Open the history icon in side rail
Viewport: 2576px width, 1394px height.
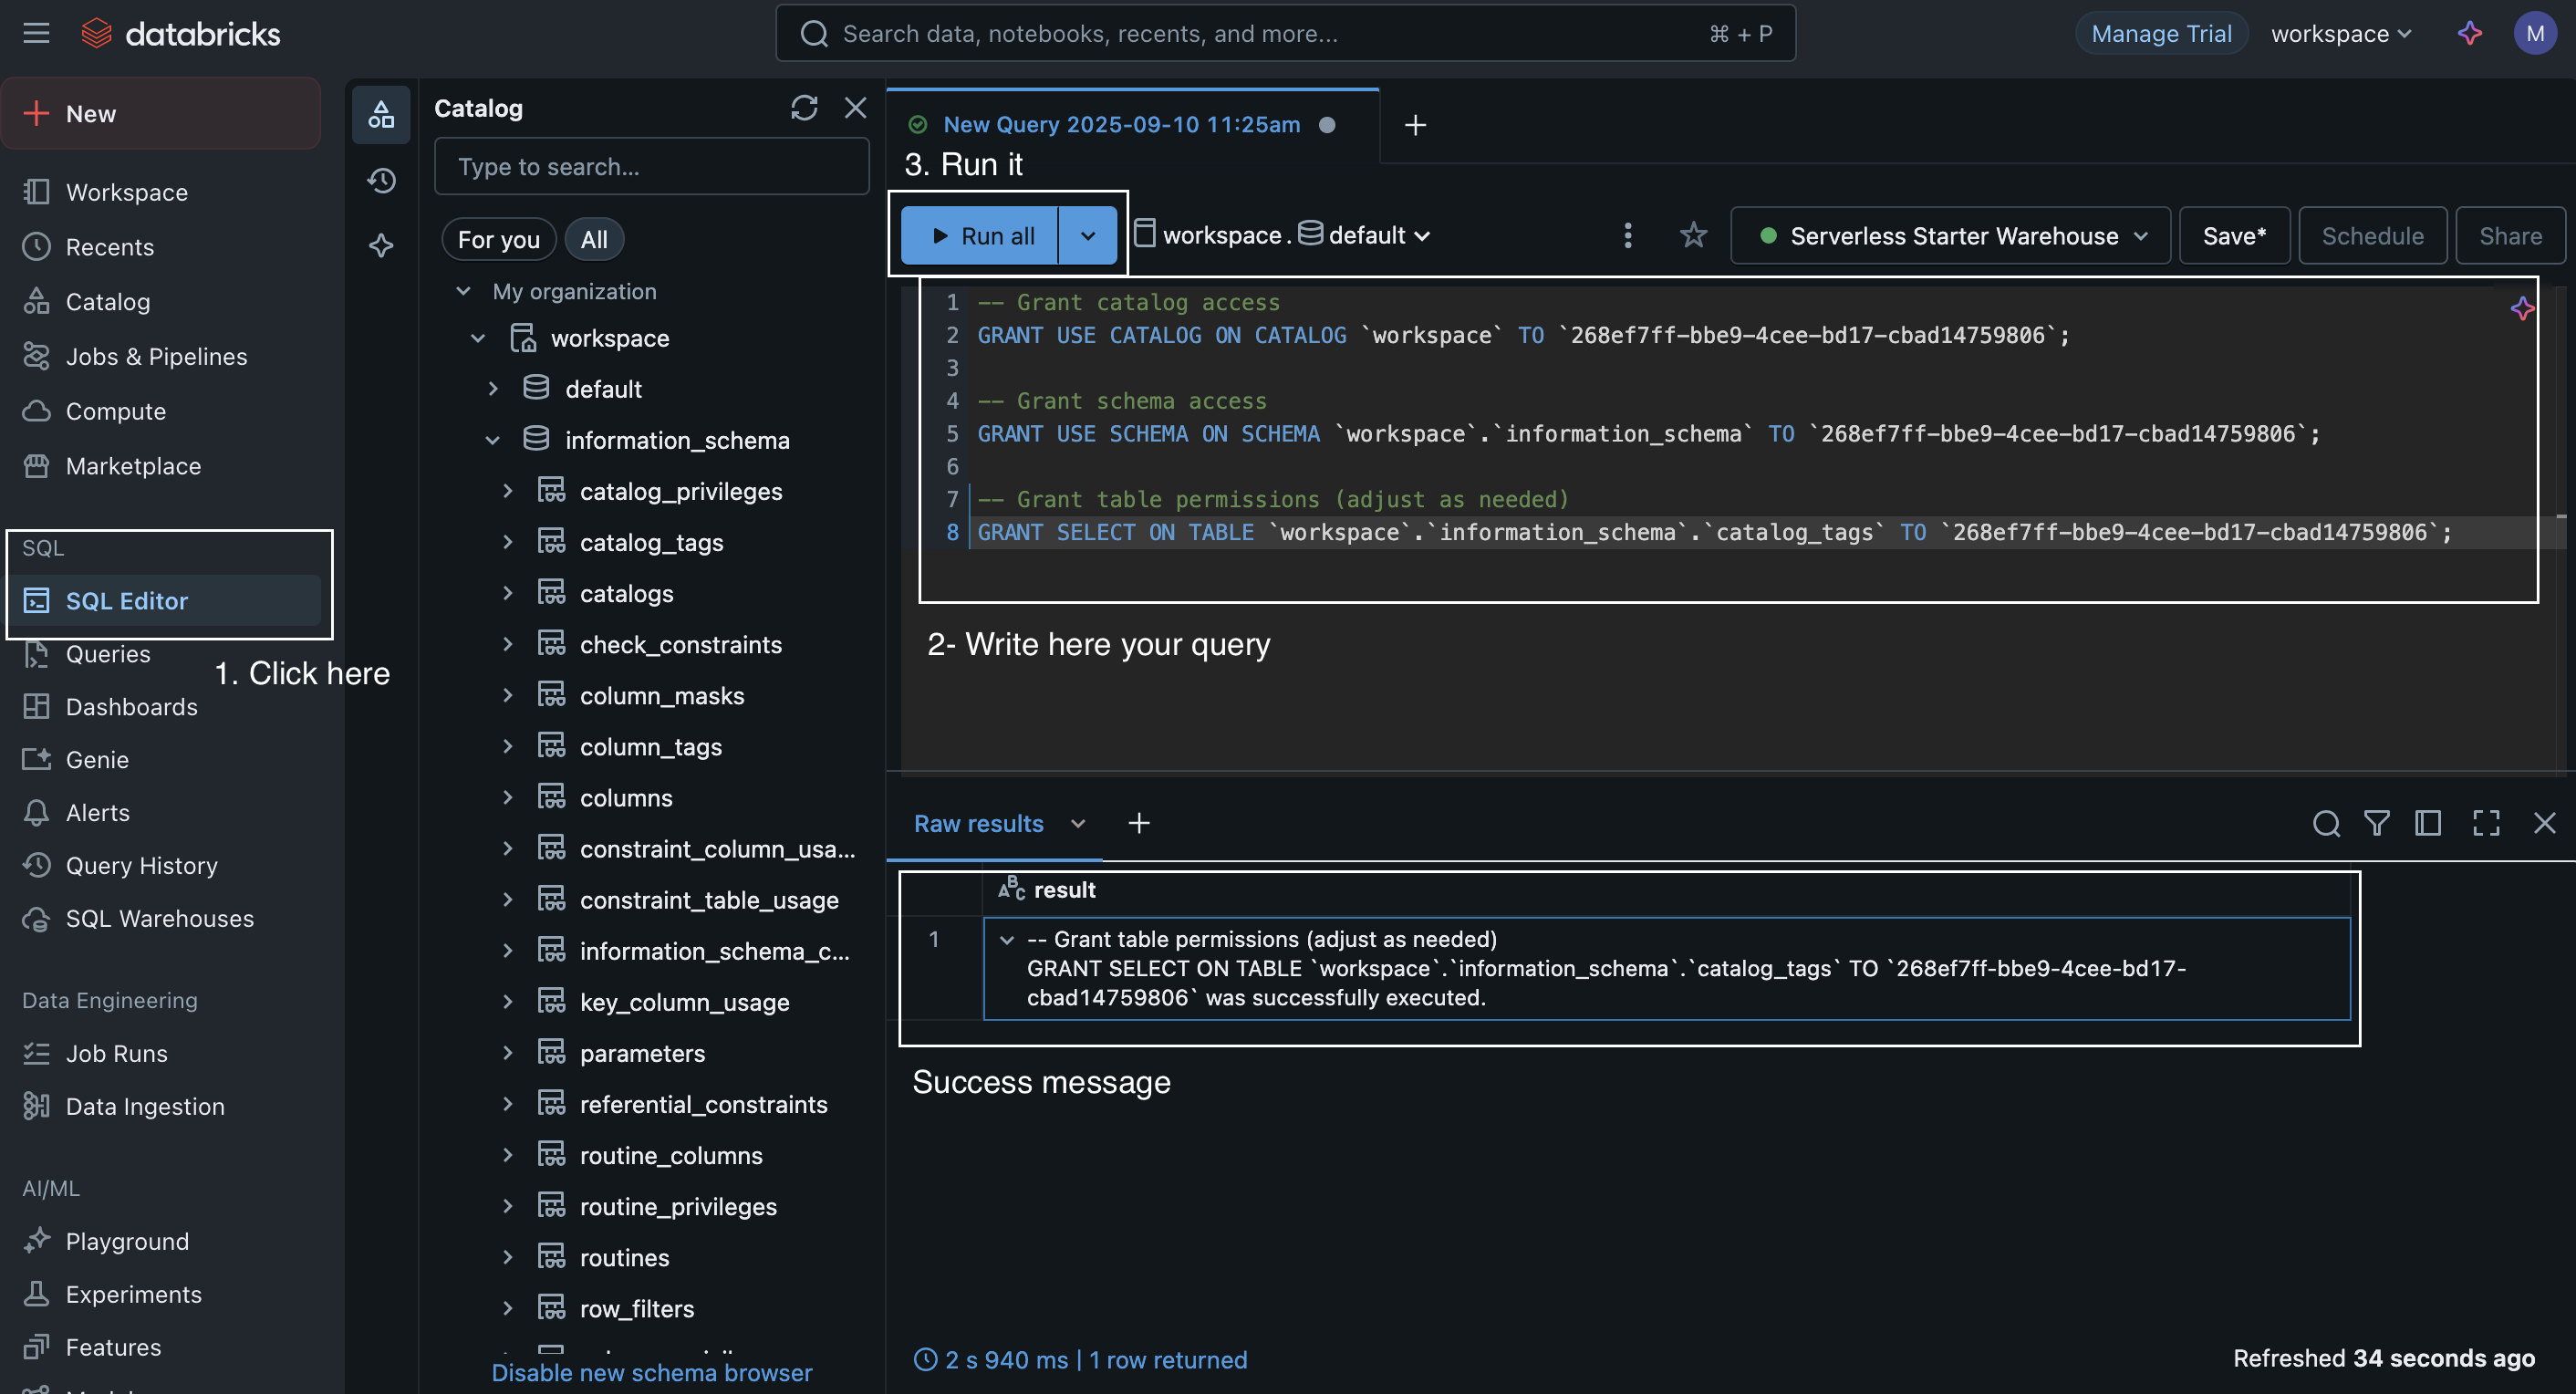click(x=381, y=180)
